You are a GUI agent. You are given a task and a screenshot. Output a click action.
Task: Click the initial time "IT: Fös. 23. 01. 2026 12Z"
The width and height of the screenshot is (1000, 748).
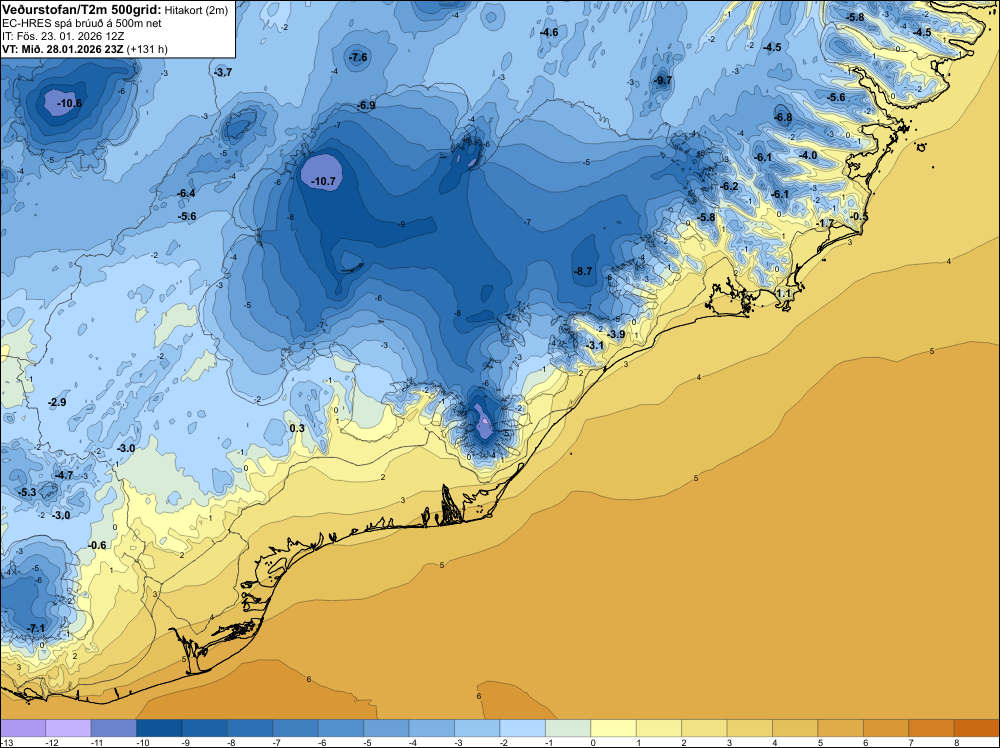[x=63, y=36]
